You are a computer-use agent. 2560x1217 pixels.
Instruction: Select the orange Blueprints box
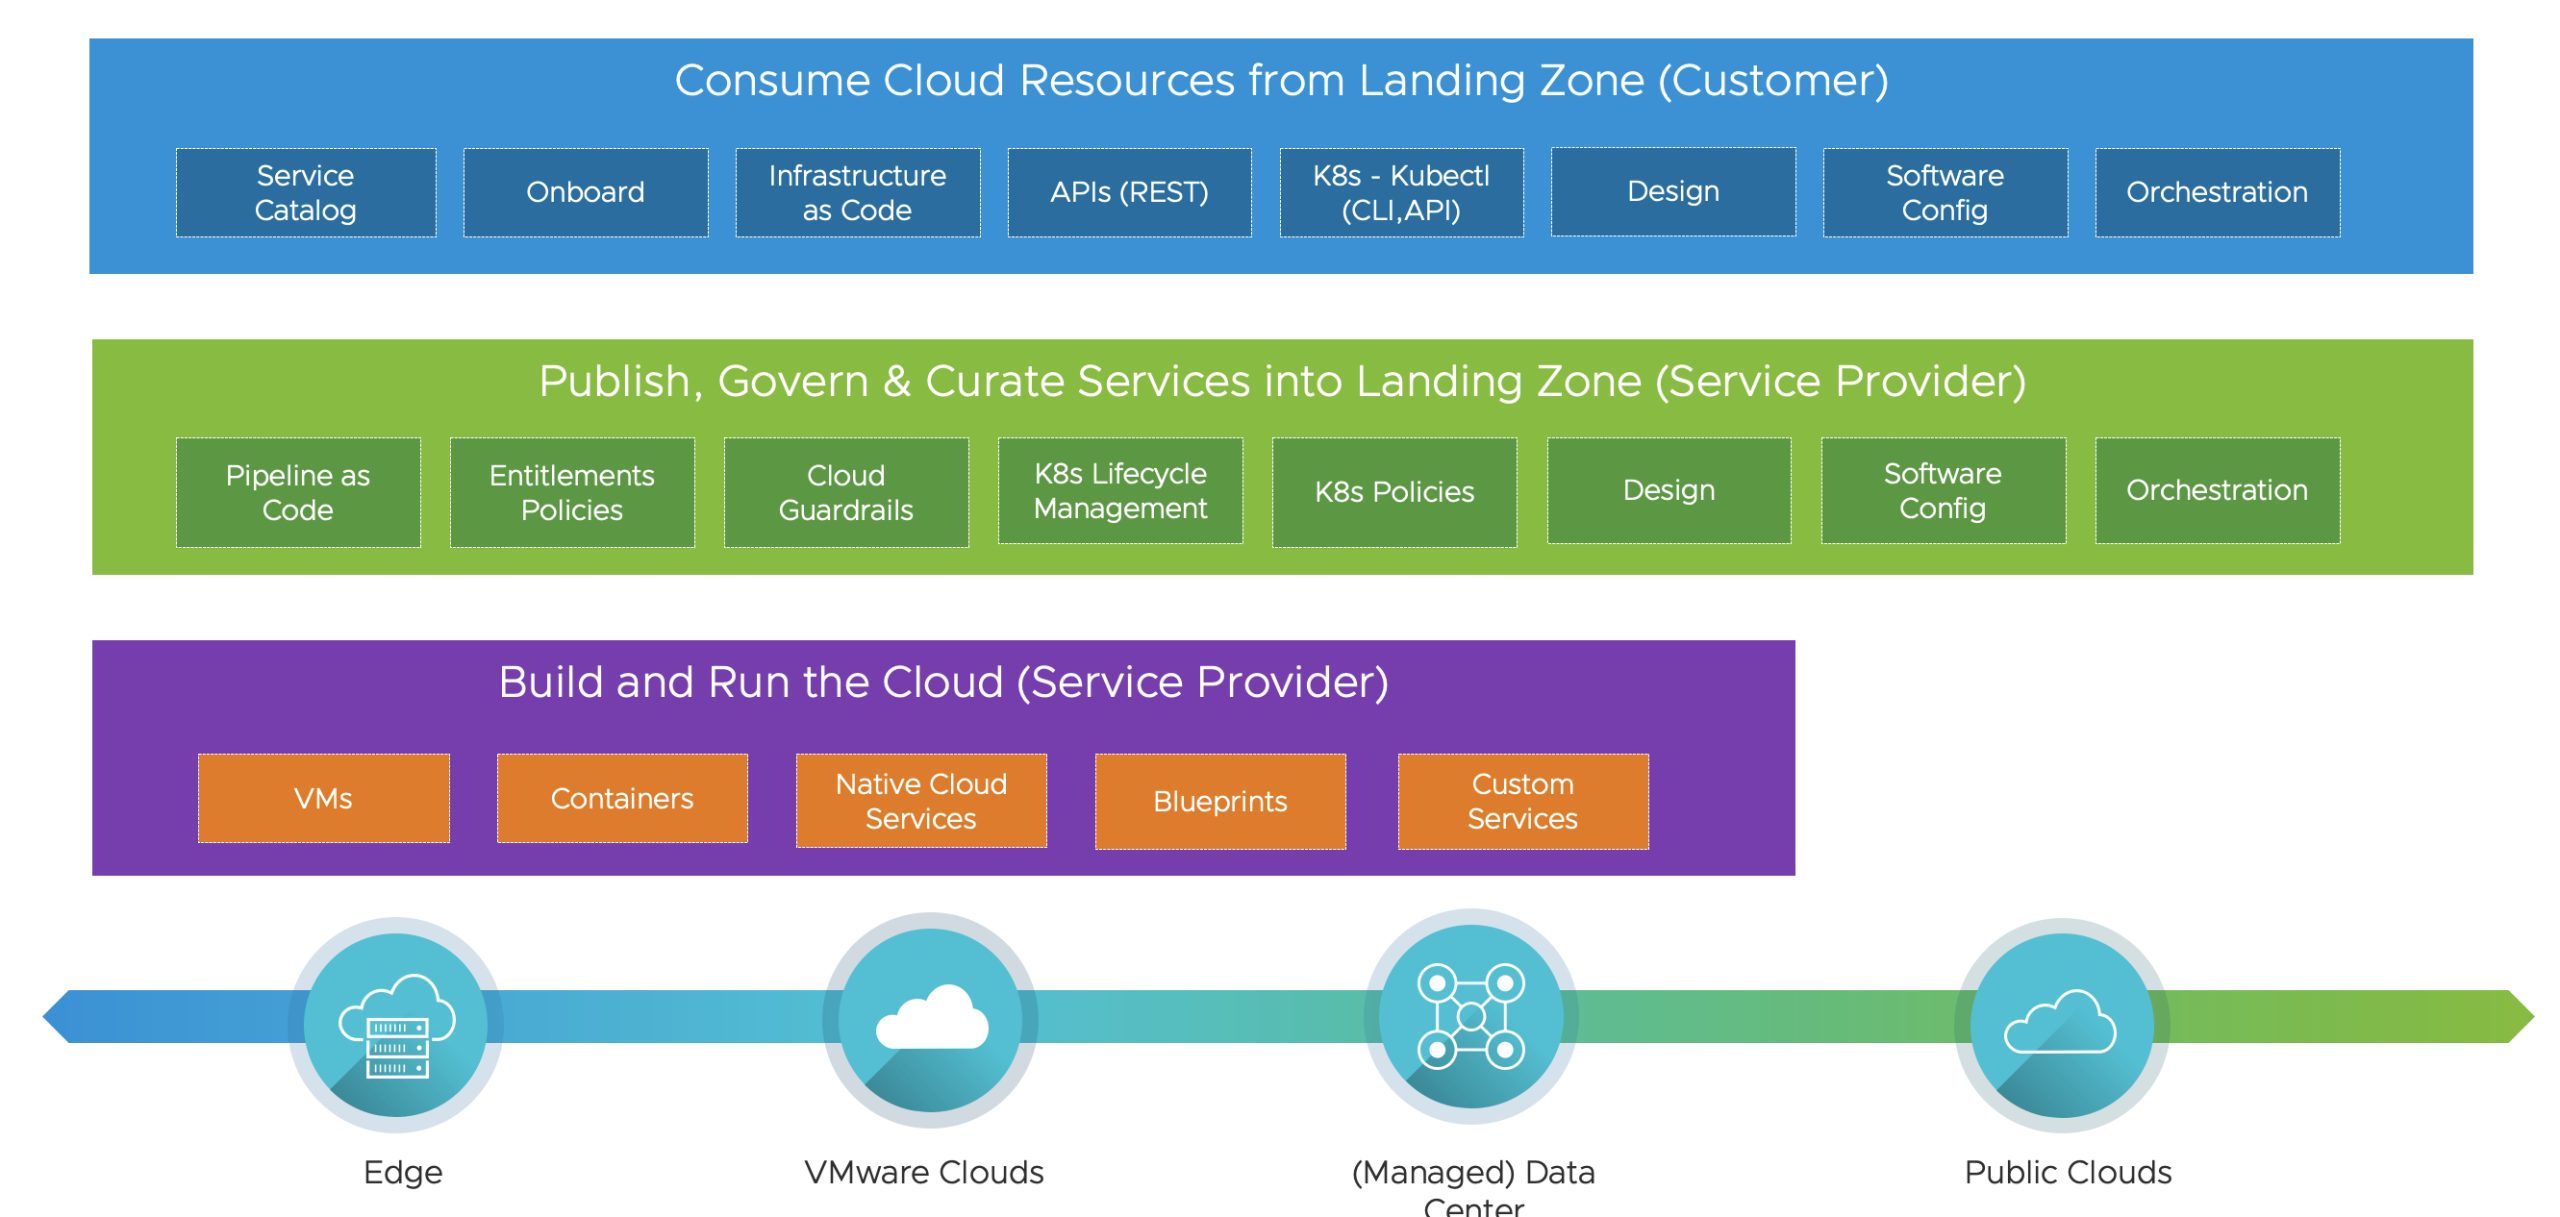[1220, 801]
